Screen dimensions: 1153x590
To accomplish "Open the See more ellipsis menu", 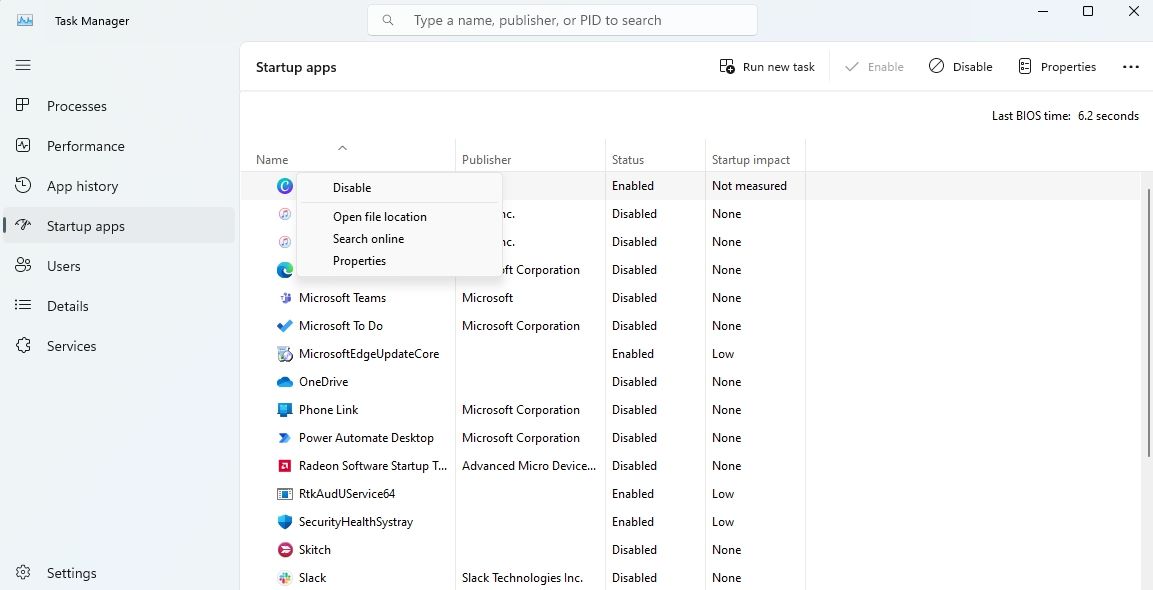I will (1130, 66).
